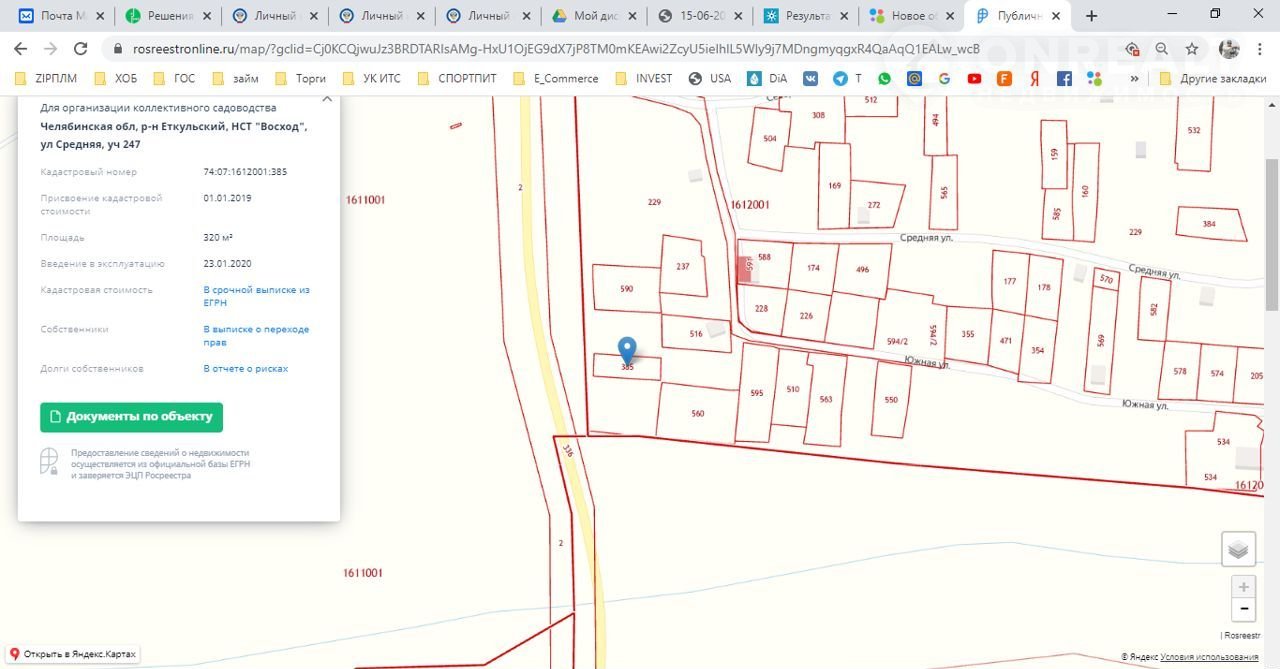Zoom out on the map with minus
Viewport: 1280px width, 669px height.
tap(1243, 609)
